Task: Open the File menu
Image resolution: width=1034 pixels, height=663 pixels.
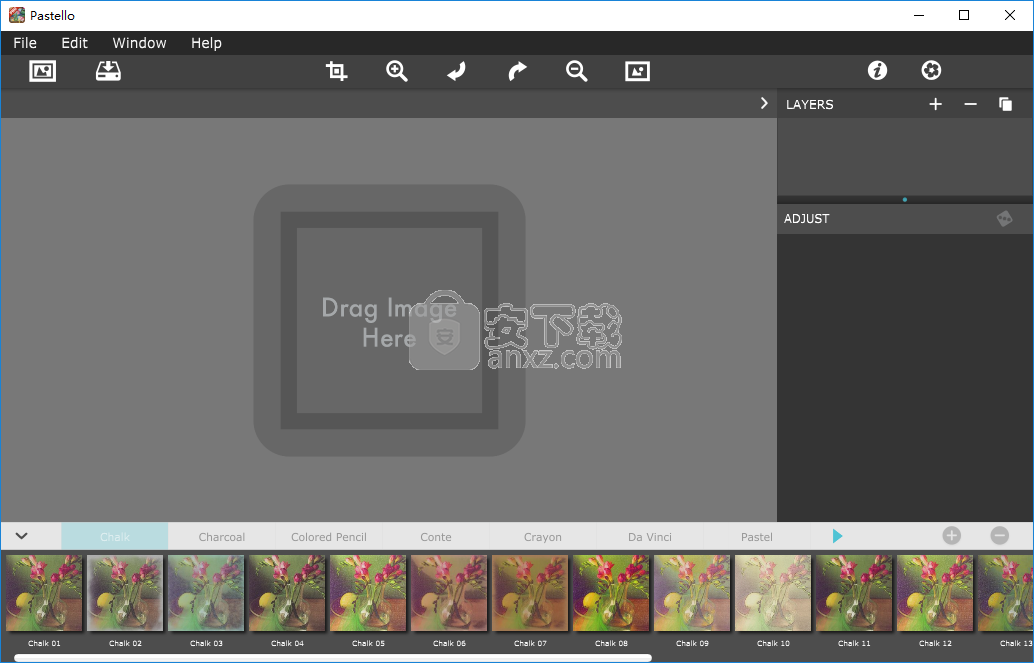Action: (x=25, y=43)
